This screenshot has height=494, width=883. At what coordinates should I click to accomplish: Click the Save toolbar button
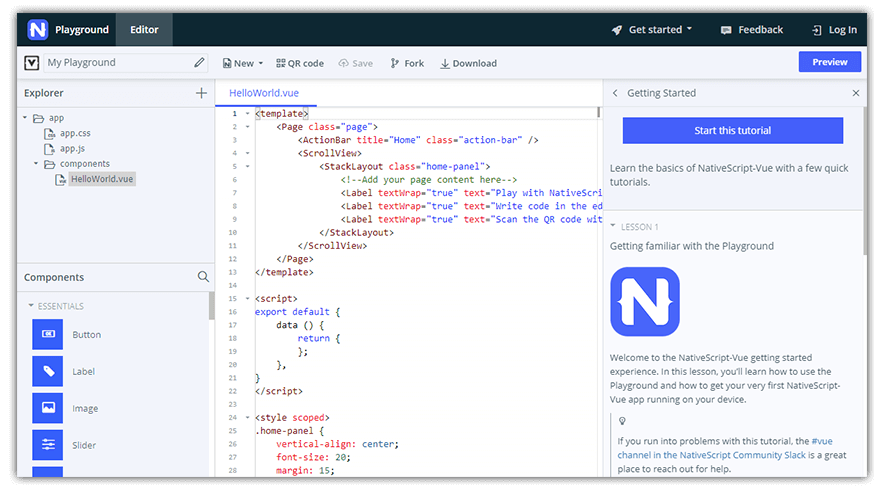[355, 63]
